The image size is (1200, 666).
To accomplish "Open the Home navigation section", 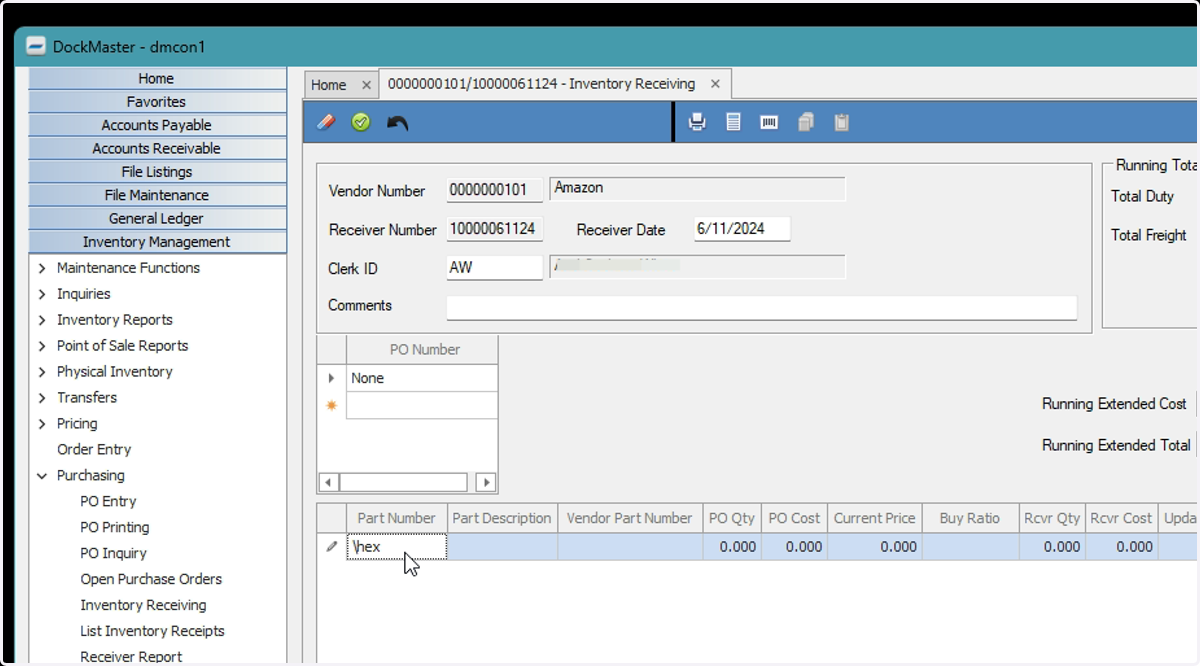I will pyautogui.click(x=157, y=78).
